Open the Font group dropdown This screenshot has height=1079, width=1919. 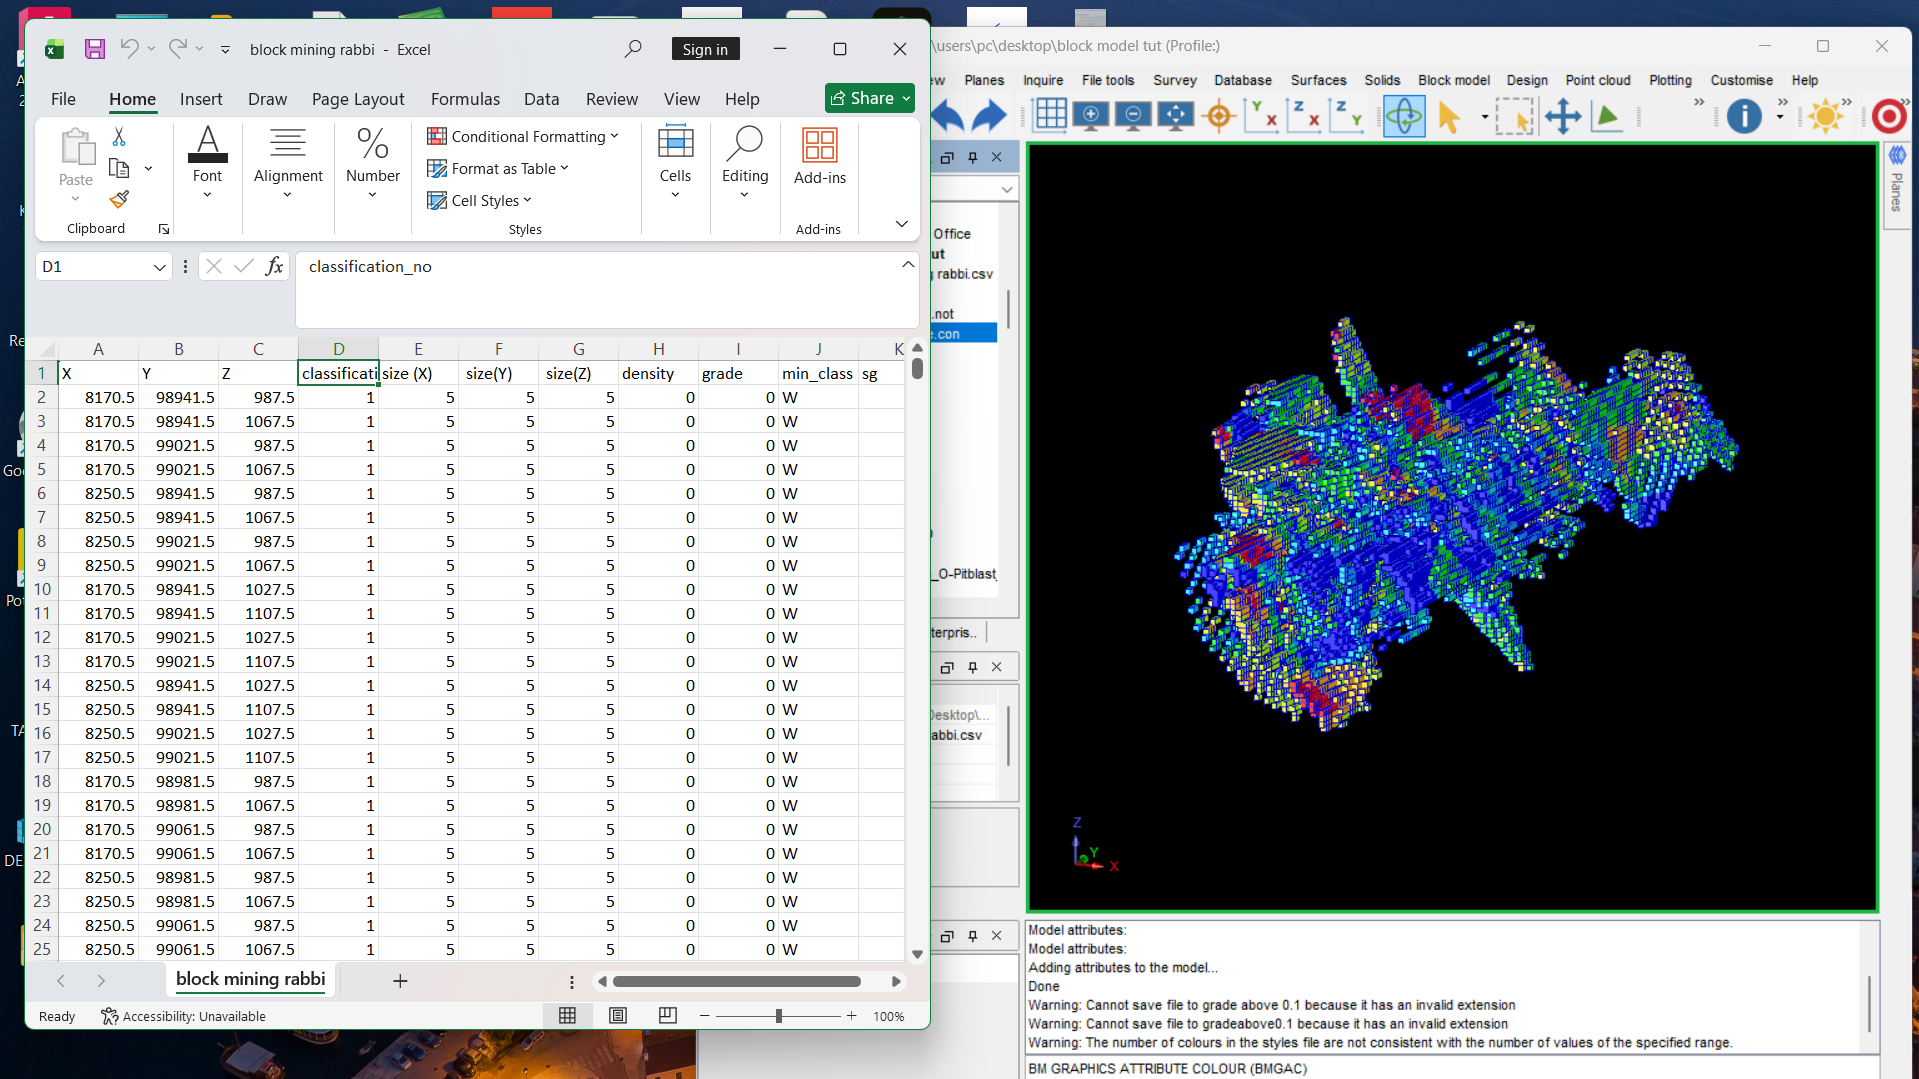tap(207, 195)
